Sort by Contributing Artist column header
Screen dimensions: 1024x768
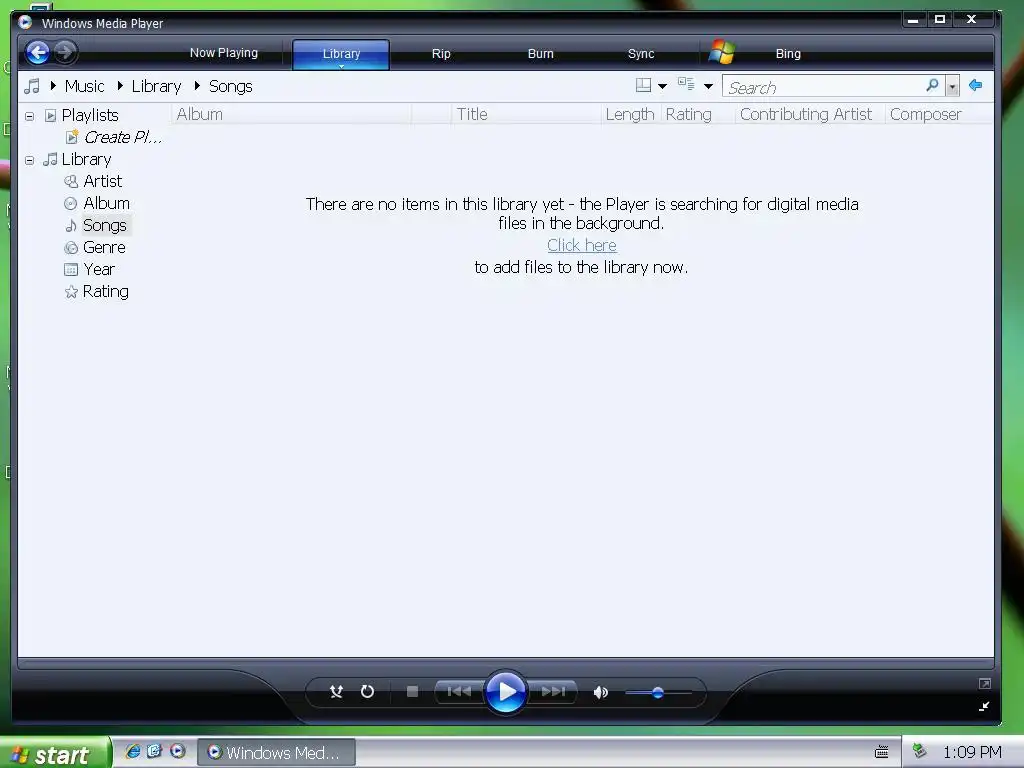[808, 114]
